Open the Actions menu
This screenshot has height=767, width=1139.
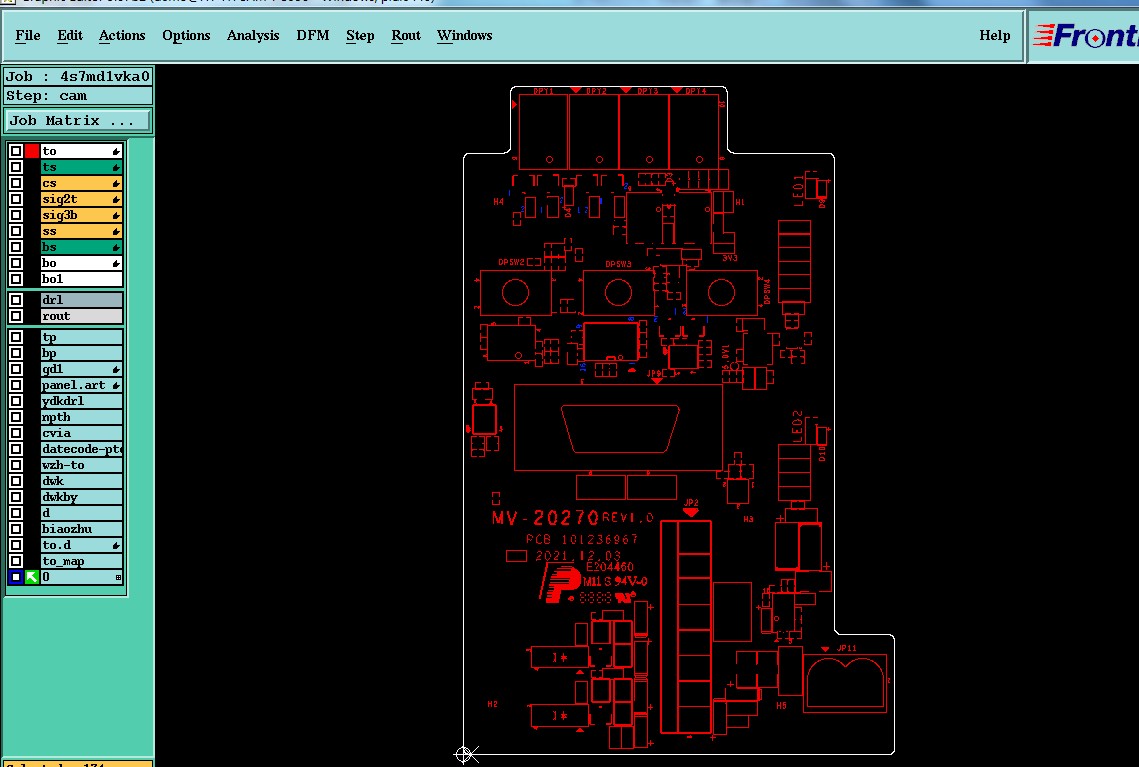122,36
